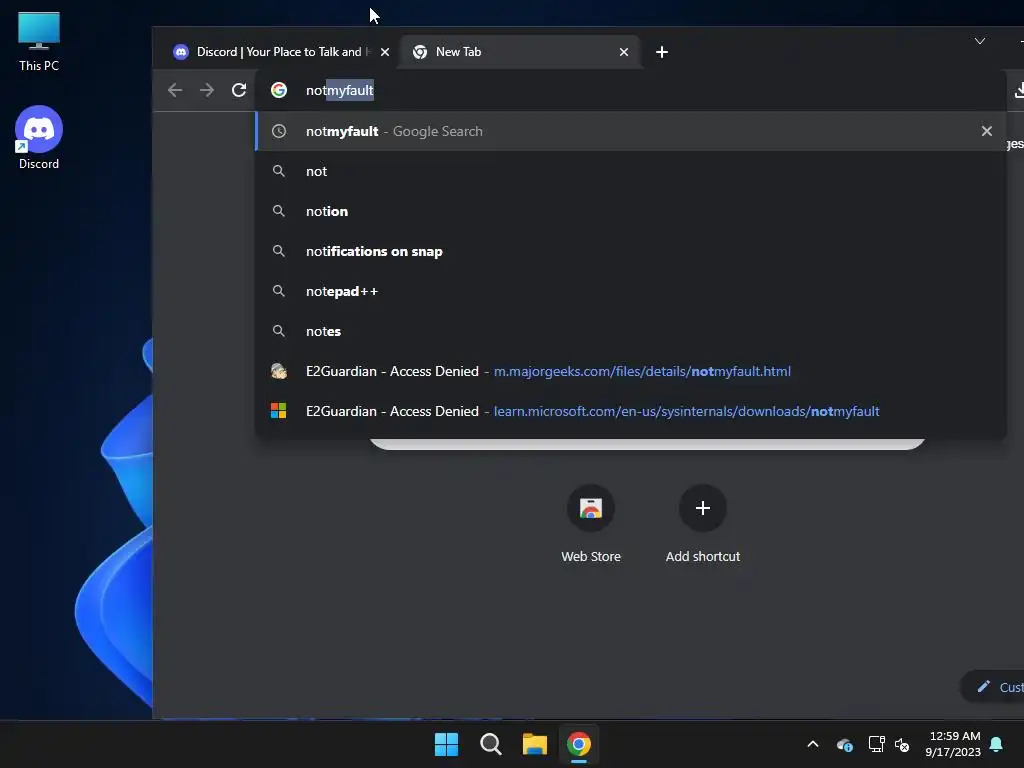Click the browser back arrow

coord(174,90)
